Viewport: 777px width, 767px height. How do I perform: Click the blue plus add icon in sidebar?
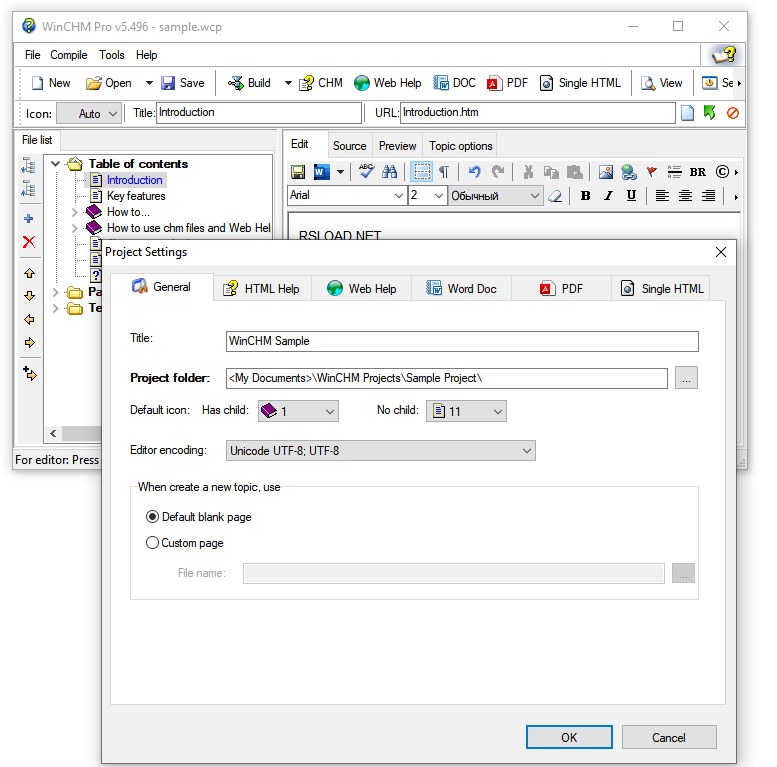click(29, 219)
